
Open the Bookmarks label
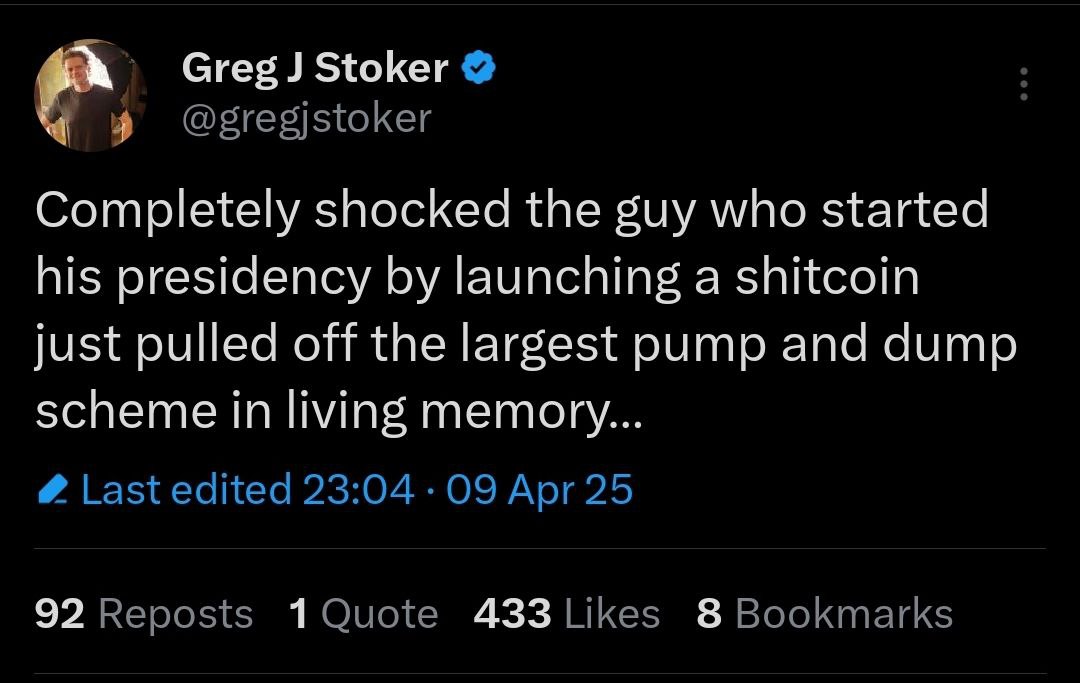coord(844,614)
